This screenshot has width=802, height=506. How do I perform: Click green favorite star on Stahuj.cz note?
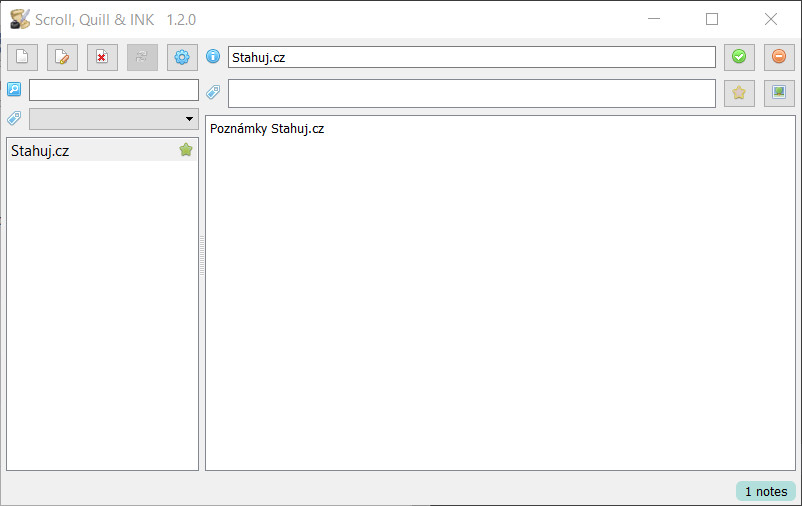point(186,150)
